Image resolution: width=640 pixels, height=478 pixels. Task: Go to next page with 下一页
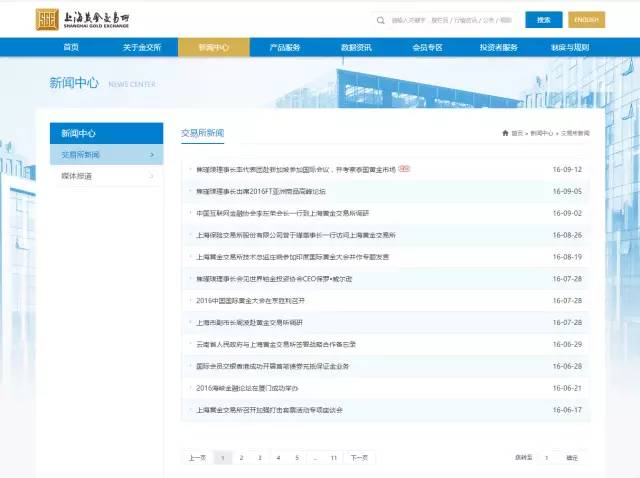(x=359, y=458)
